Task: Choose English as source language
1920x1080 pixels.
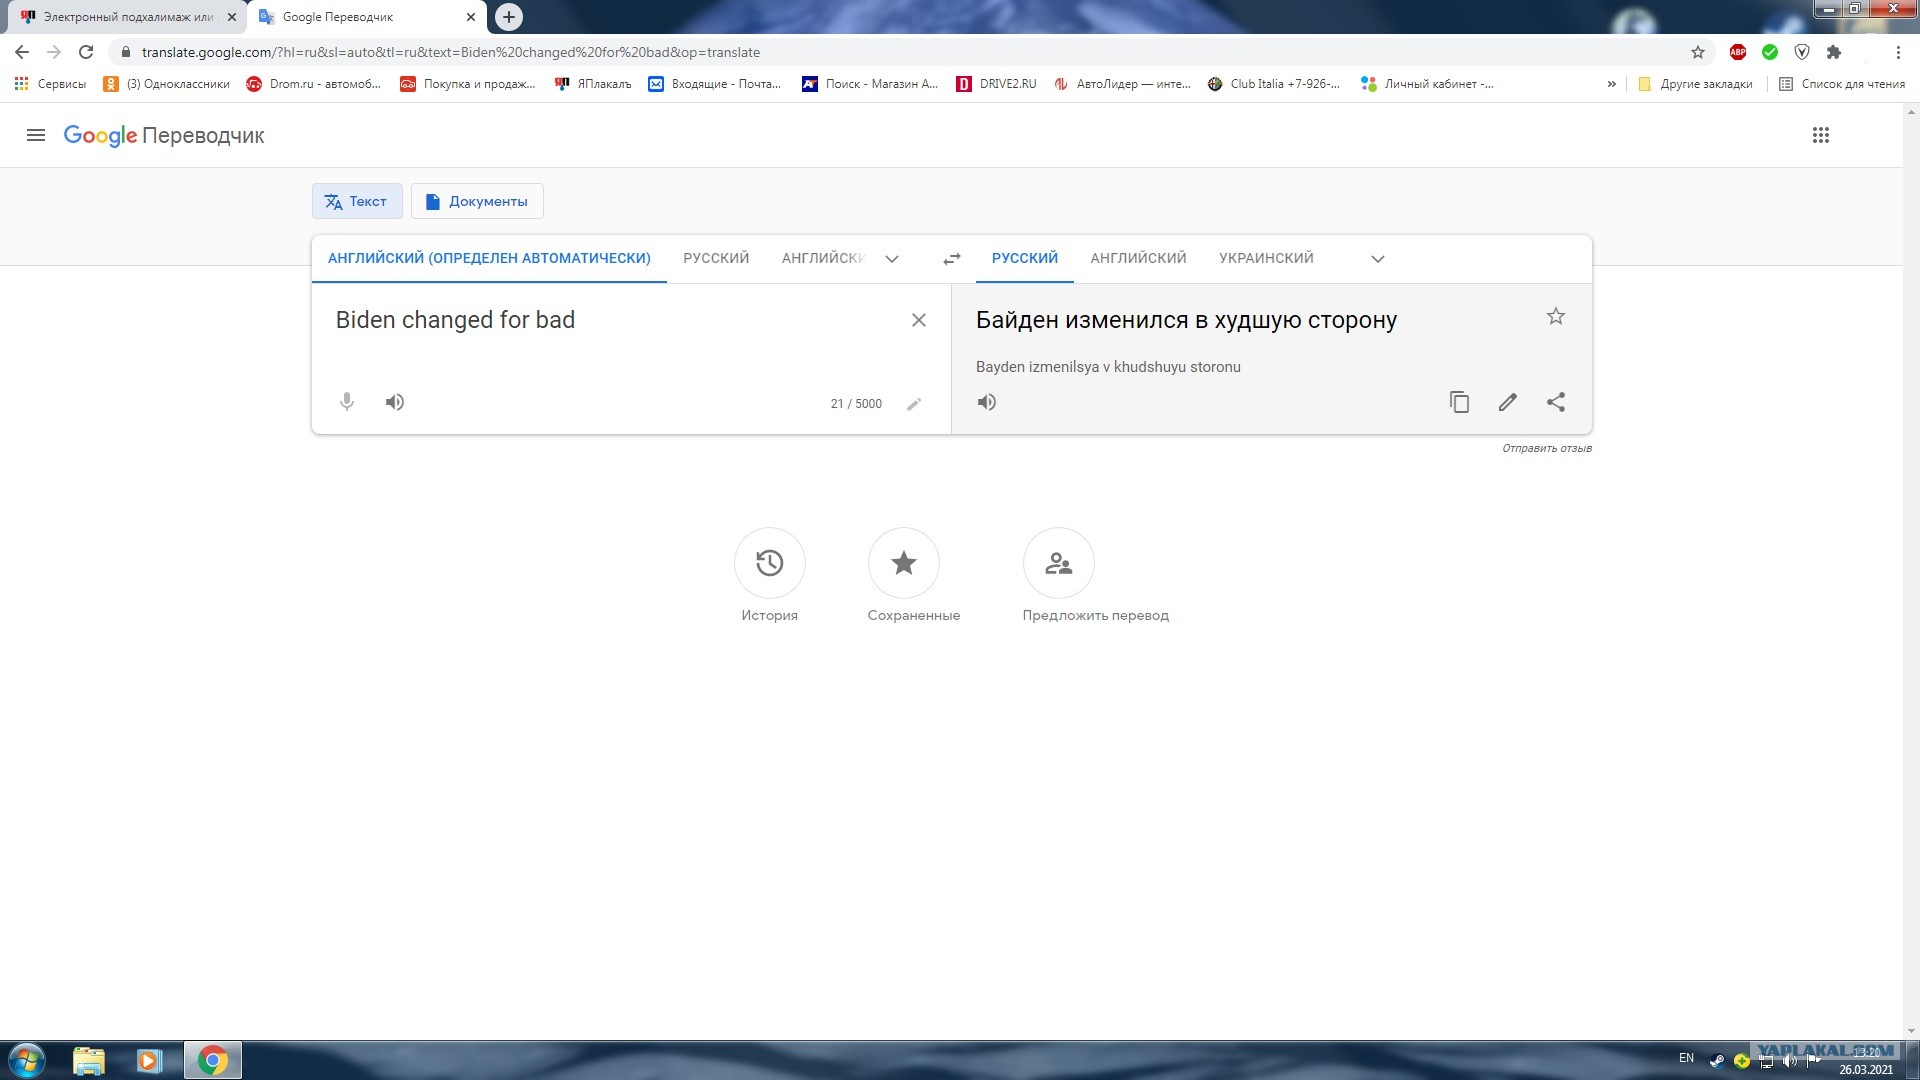Action: click(x=823, y=259)
